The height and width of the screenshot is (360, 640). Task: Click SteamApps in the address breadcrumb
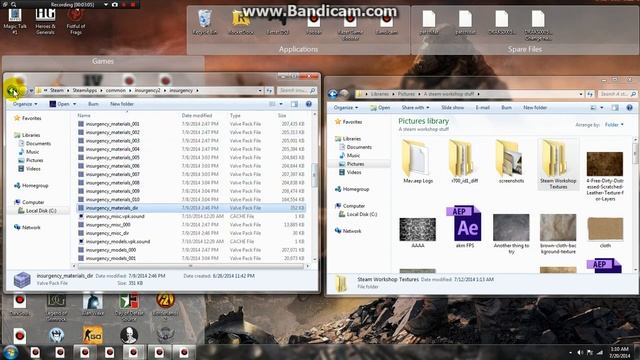click(x=85, y=90)
